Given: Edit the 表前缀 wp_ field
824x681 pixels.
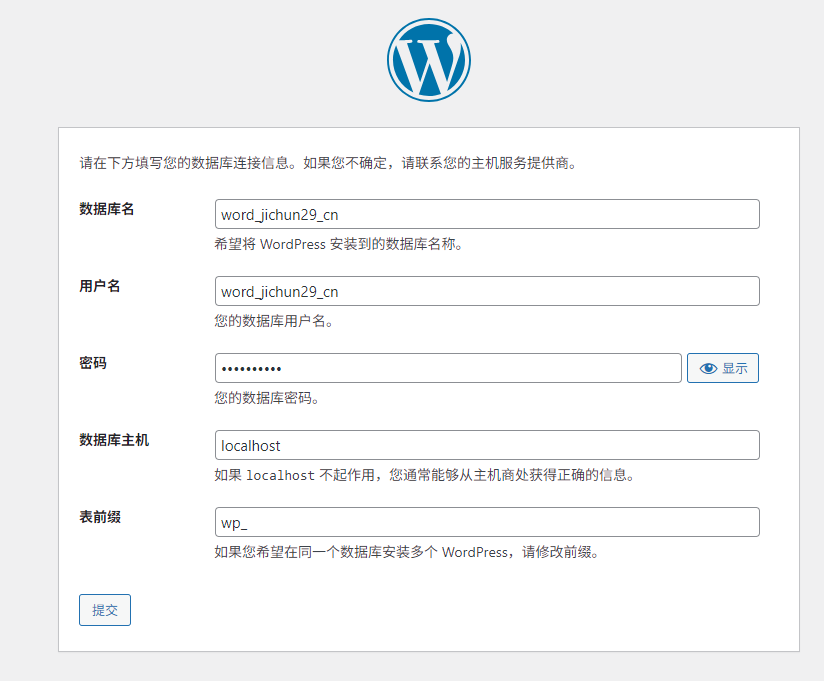Looking at the screenshot, I should point(487,522).
